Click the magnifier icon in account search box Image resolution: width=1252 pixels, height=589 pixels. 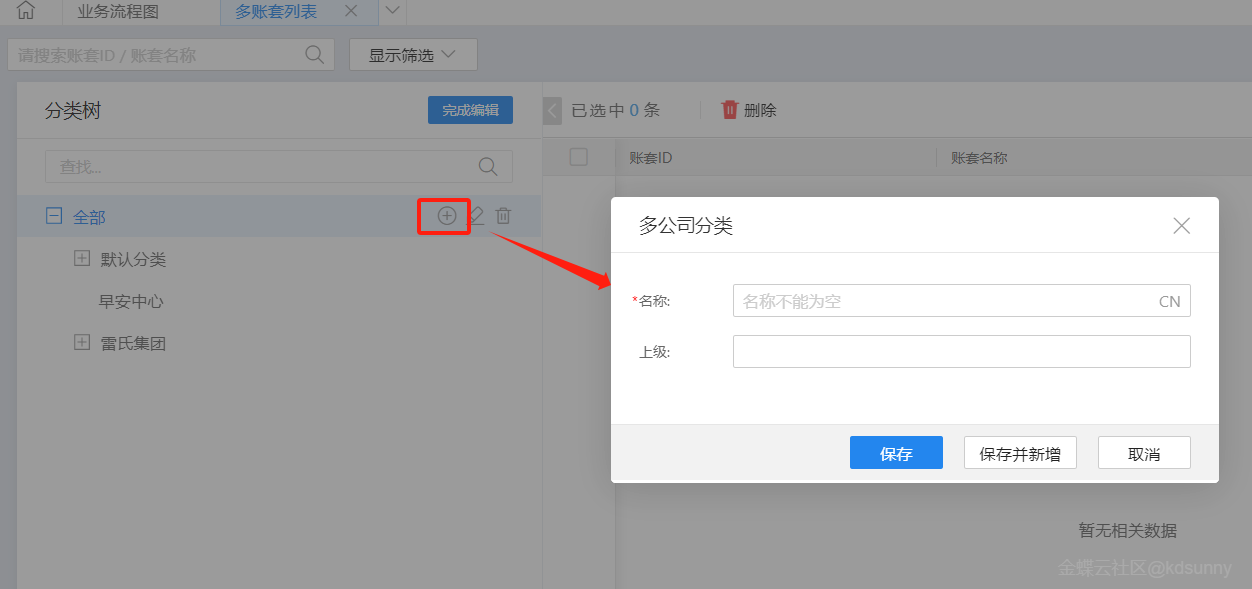tap(314, 54)
